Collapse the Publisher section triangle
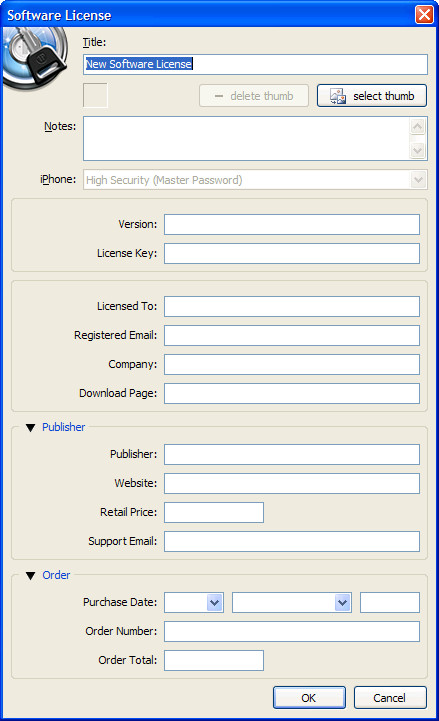The width and height of the screenshot is (439, 721). click(31, 428)
